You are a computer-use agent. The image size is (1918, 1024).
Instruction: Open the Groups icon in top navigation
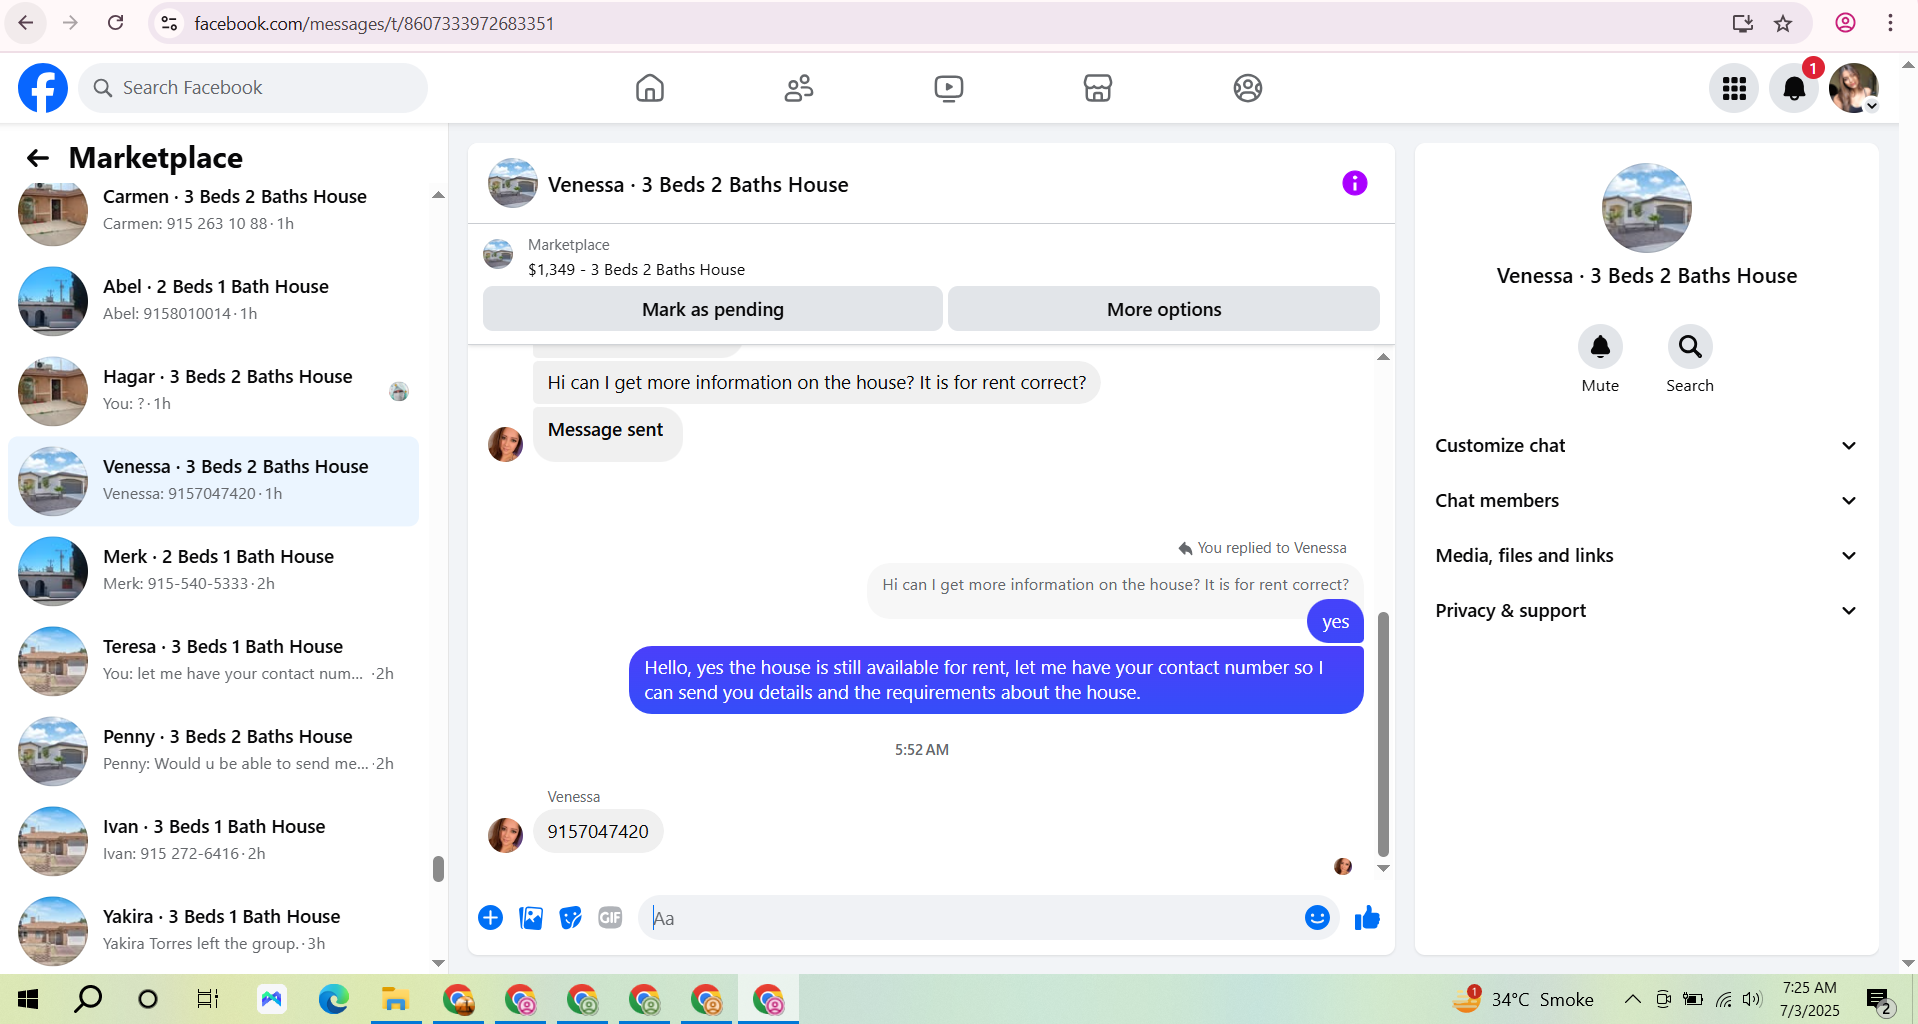click(1248, 88)
